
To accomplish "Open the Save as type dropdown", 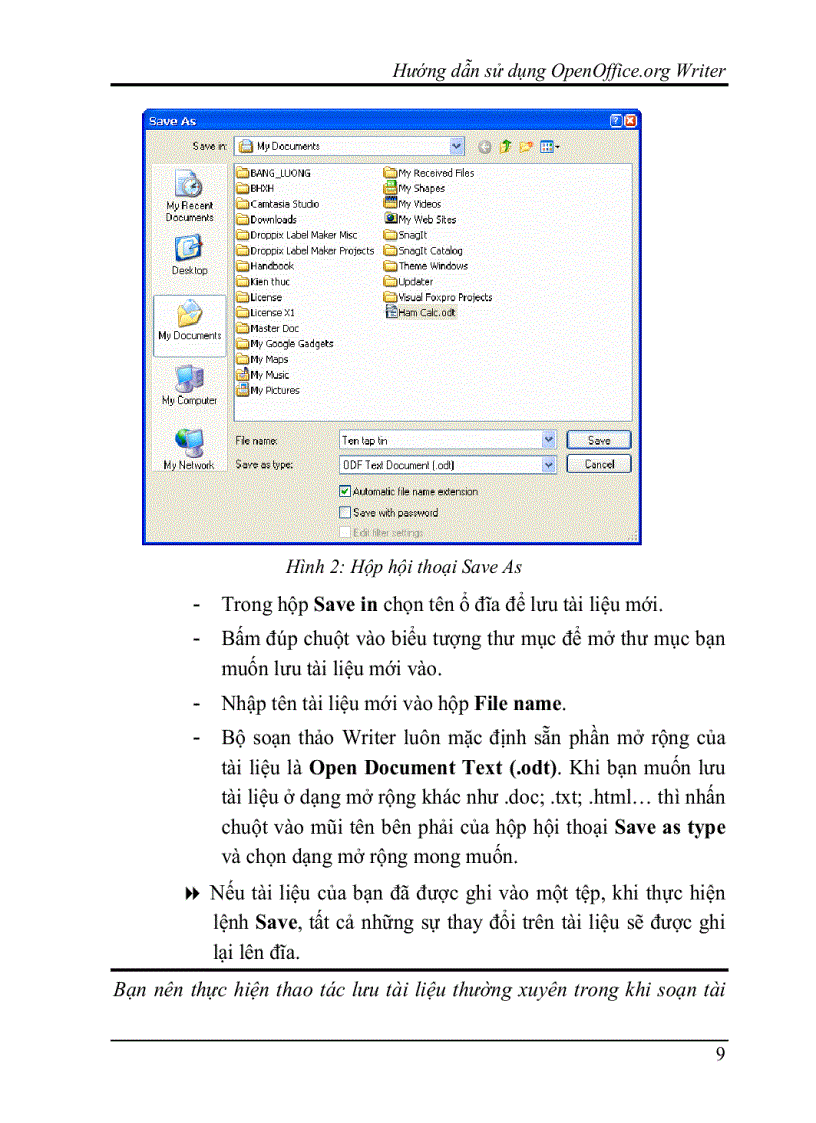I will [548, 464].
